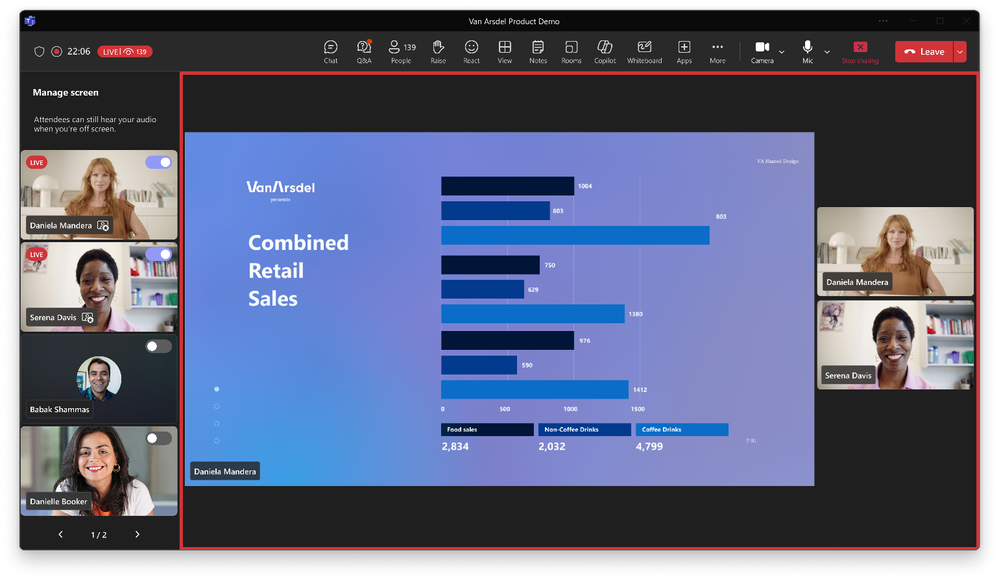Viewport: 999px width, 579px height.
Task: Select Danielle Booker tile in Manage screen
Action: pos(99,471)
